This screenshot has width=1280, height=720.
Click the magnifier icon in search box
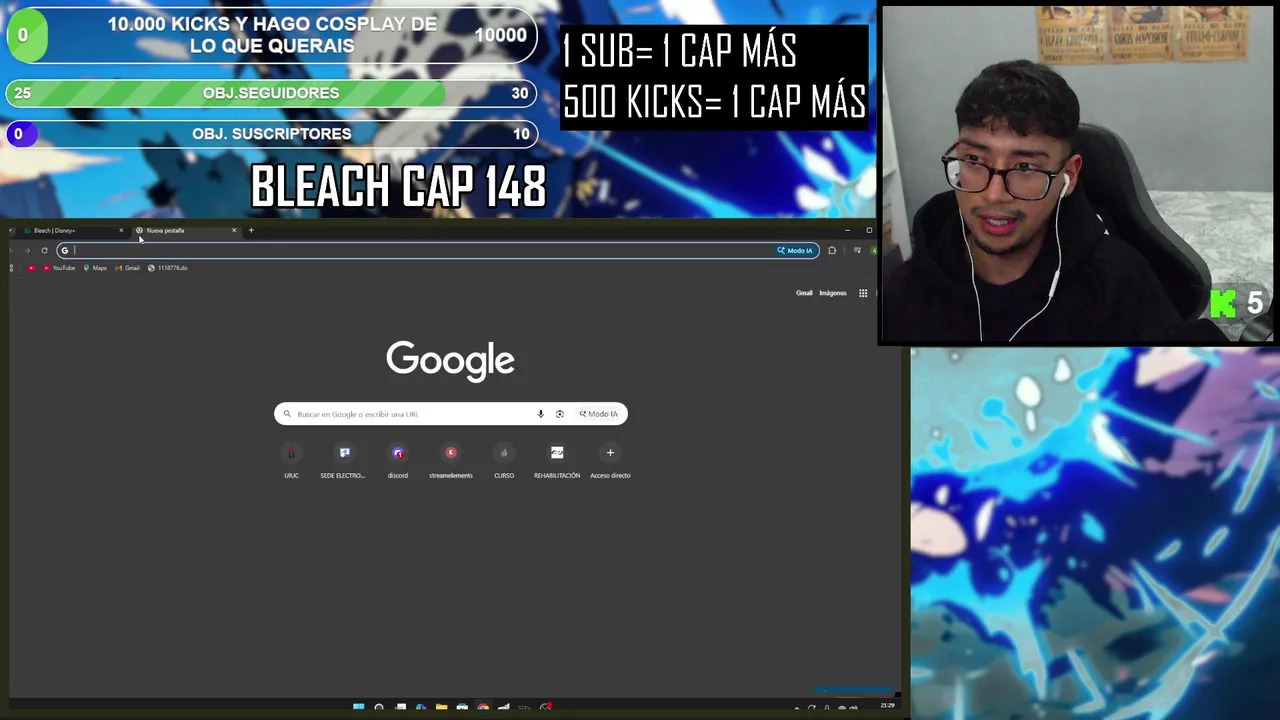pos(287,414)
